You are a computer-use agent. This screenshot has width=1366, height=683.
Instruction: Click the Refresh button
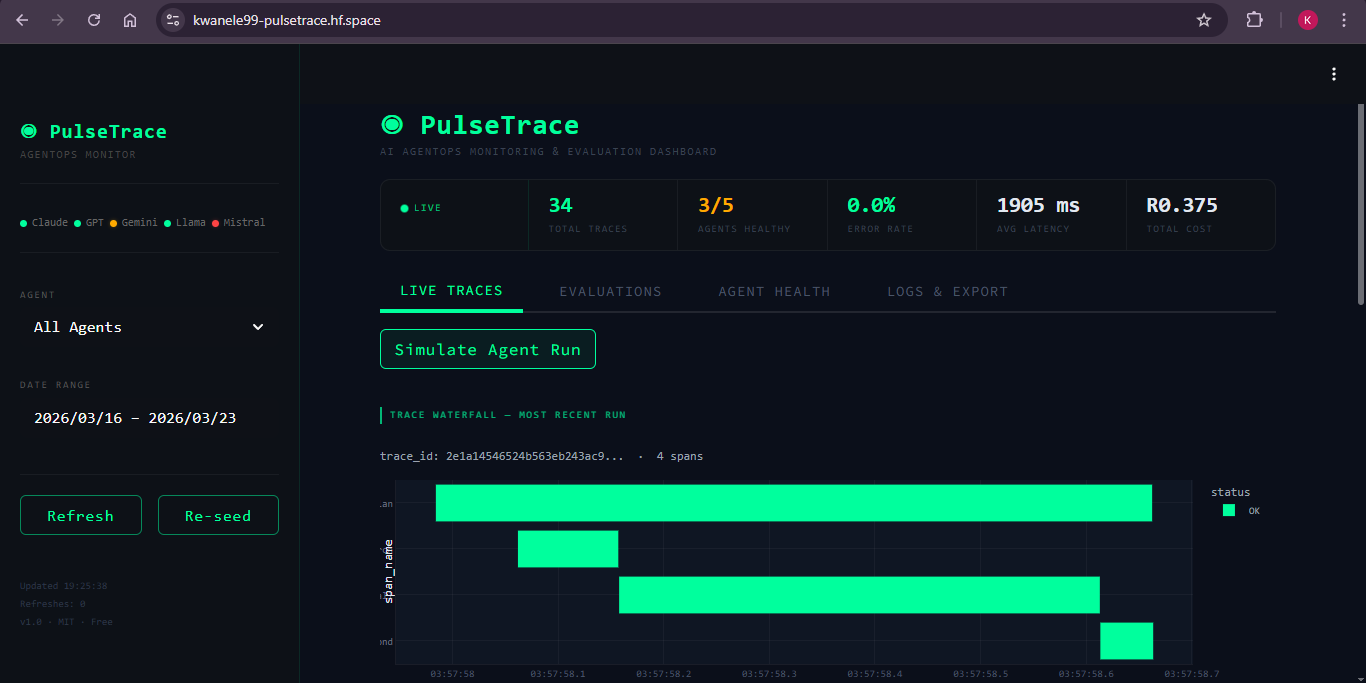(x=80, y=516)
